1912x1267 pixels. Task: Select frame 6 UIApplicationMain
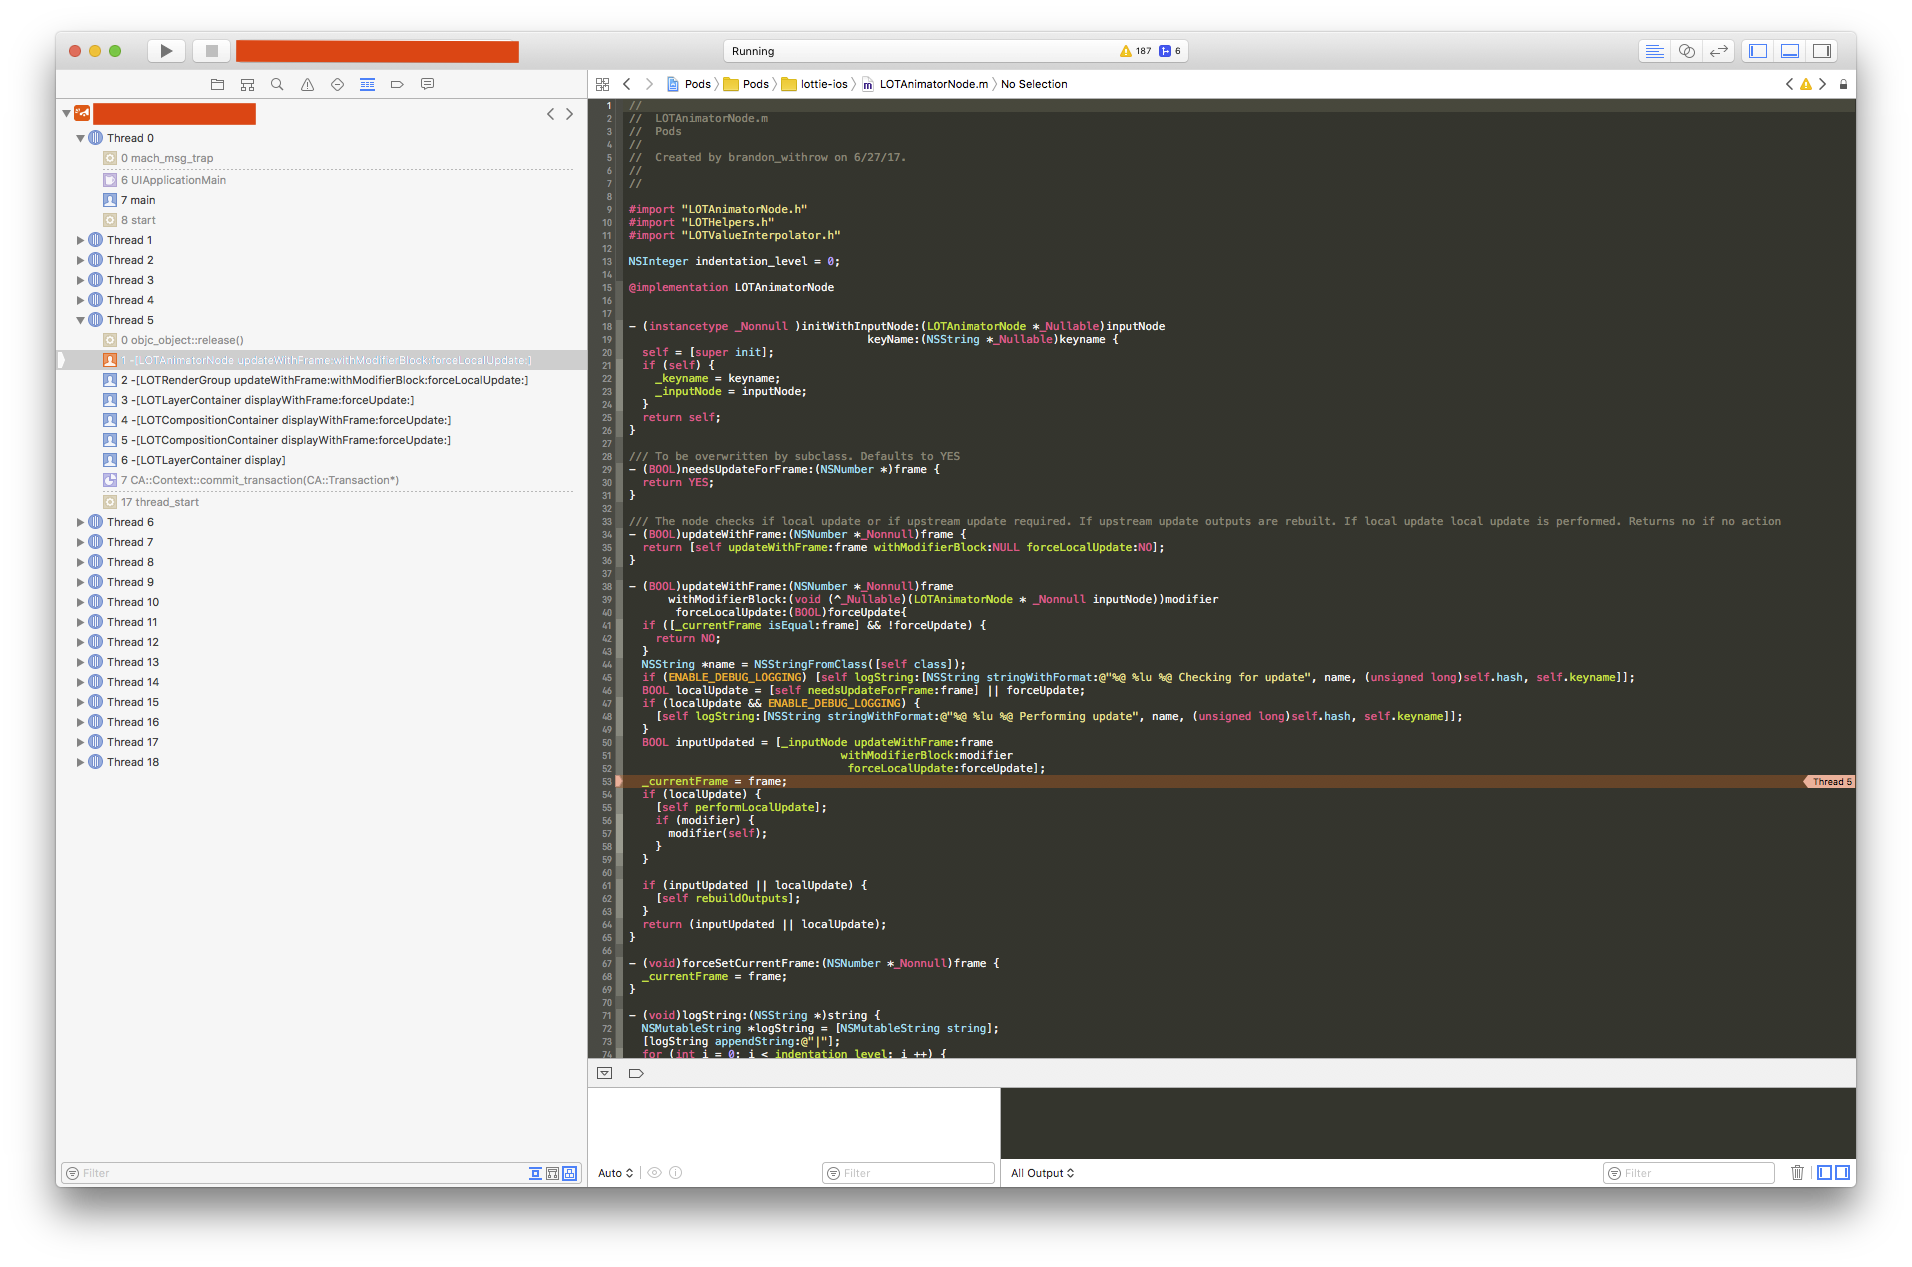pyautogui.click(x=322, y=180)
